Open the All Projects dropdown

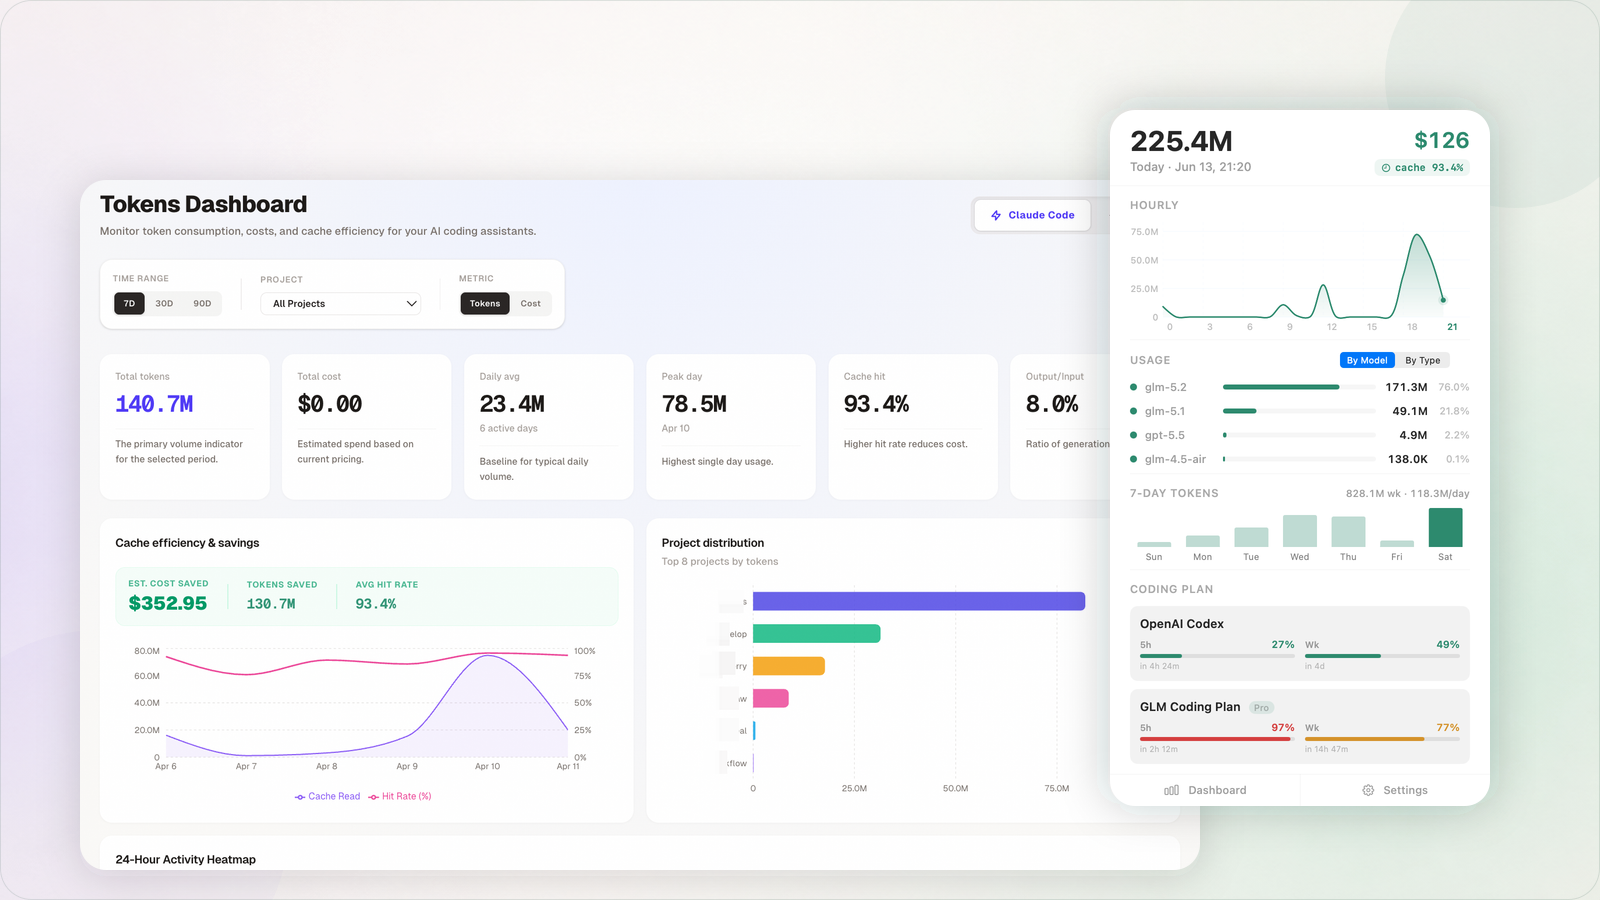[341, 303]
